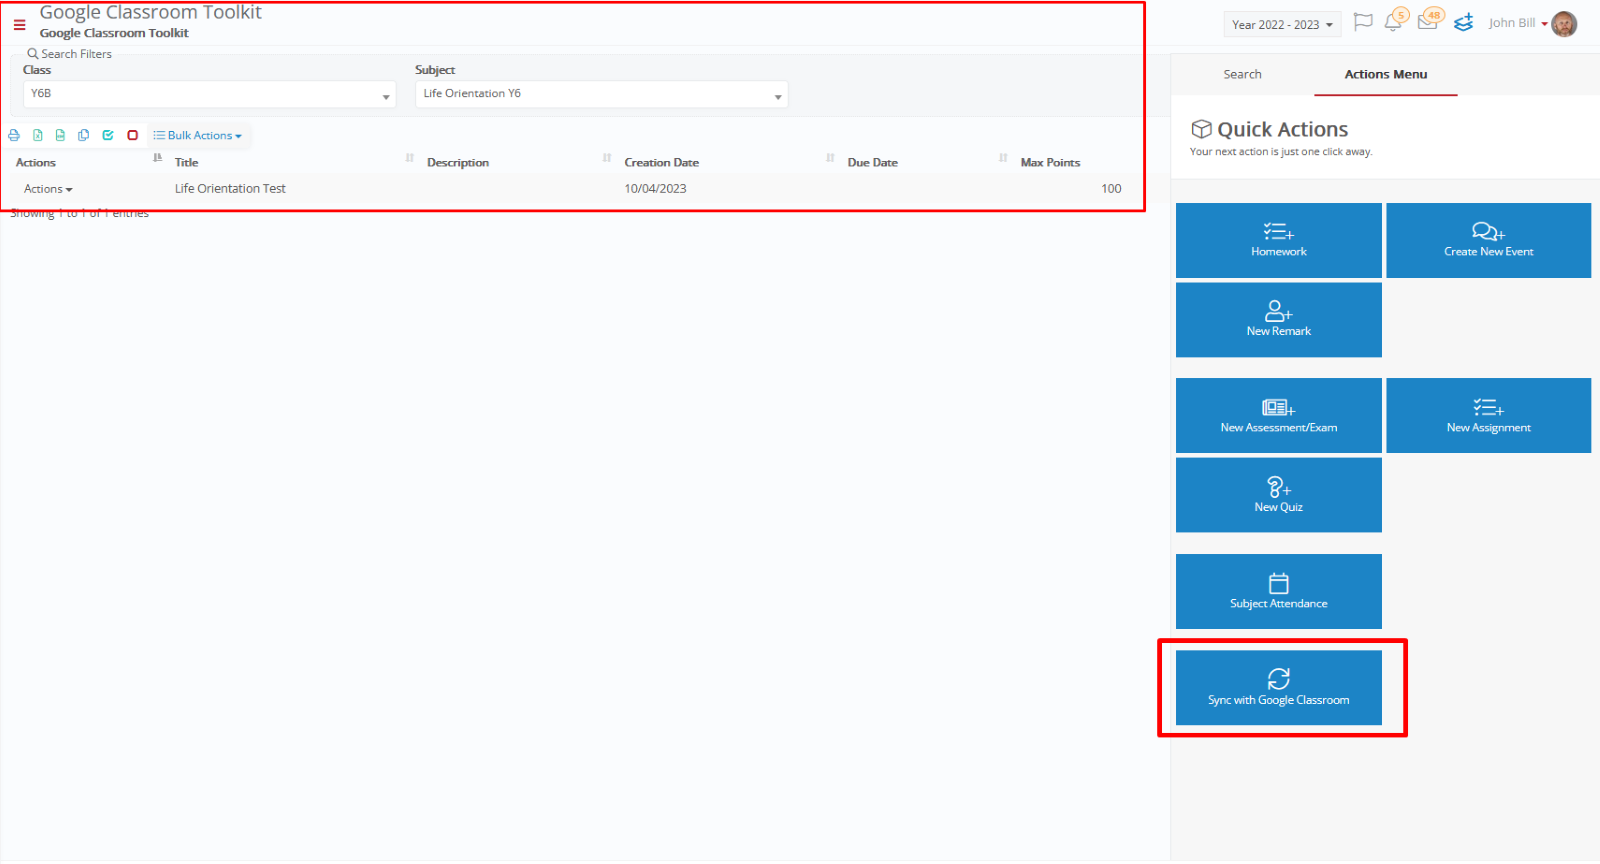The height and width of the screenshot is (864, 1600).
Task: Click the Creation Date column header
Action: (661, 162)
